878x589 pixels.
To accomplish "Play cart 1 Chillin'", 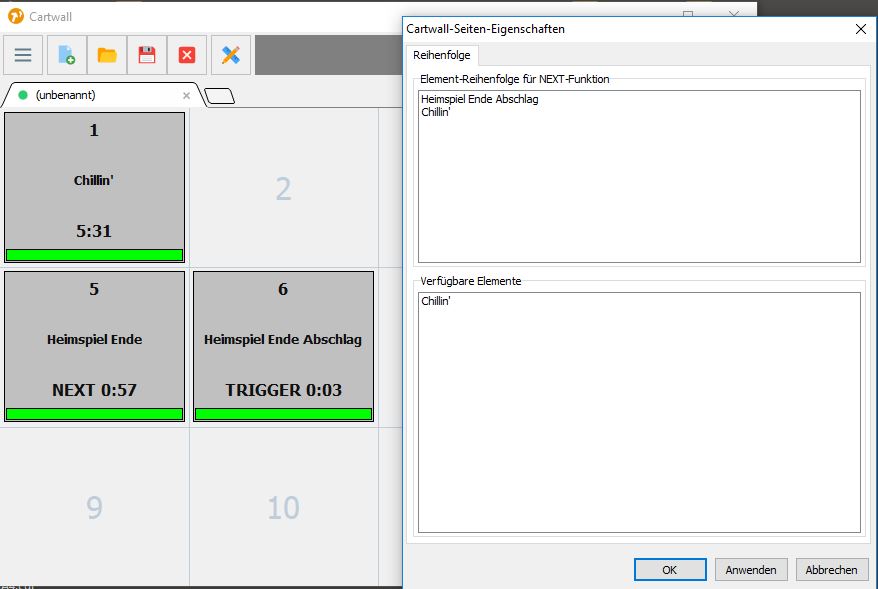I will [94, 181].
